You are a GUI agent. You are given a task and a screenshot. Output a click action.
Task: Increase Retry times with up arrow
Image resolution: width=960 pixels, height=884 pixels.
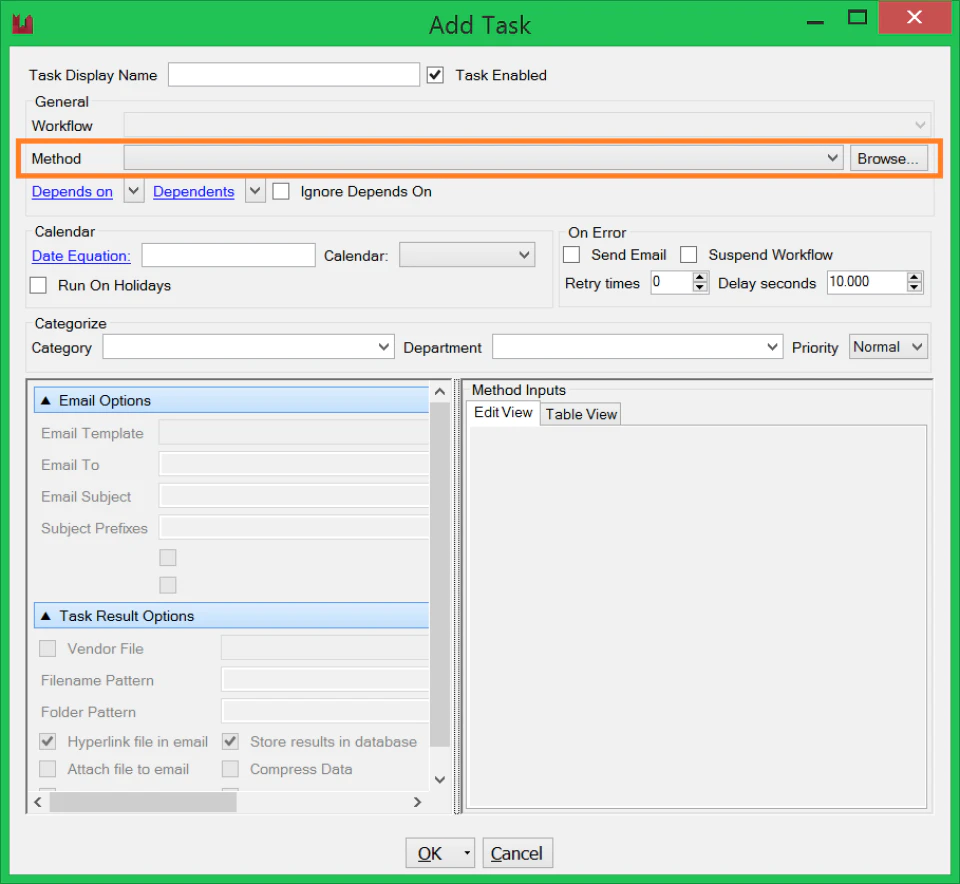coord(700,277)
